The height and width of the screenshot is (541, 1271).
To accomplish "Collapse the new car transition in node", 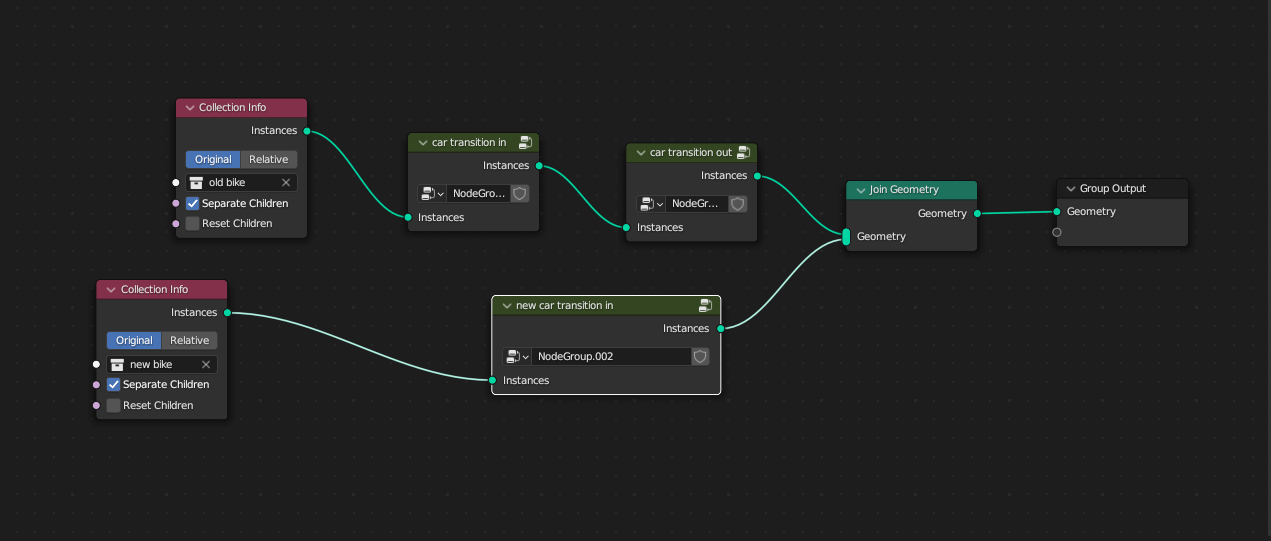I will (506, 306).
